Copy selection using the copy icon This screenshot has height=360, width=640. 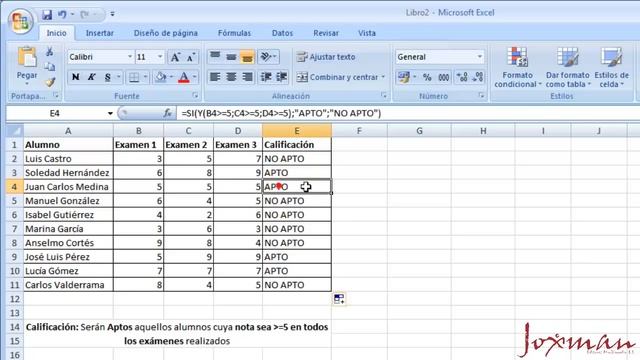[x=50, y=67]
